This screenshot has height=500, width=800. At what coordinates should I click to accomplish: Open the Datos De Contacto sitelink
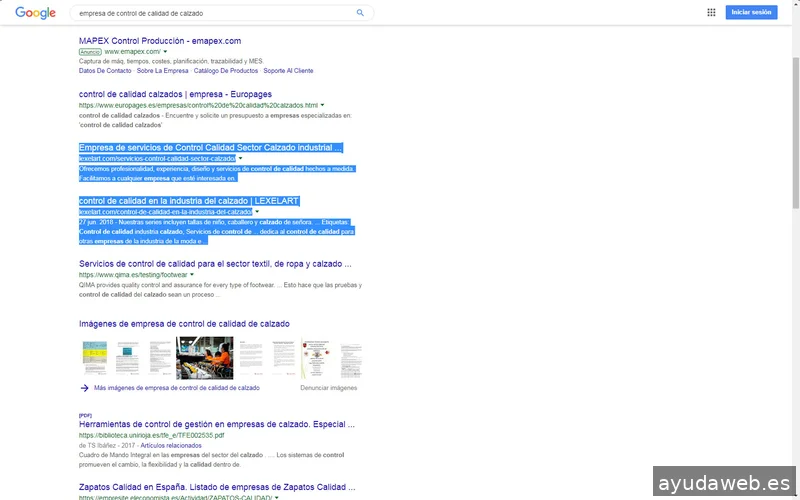105,71
